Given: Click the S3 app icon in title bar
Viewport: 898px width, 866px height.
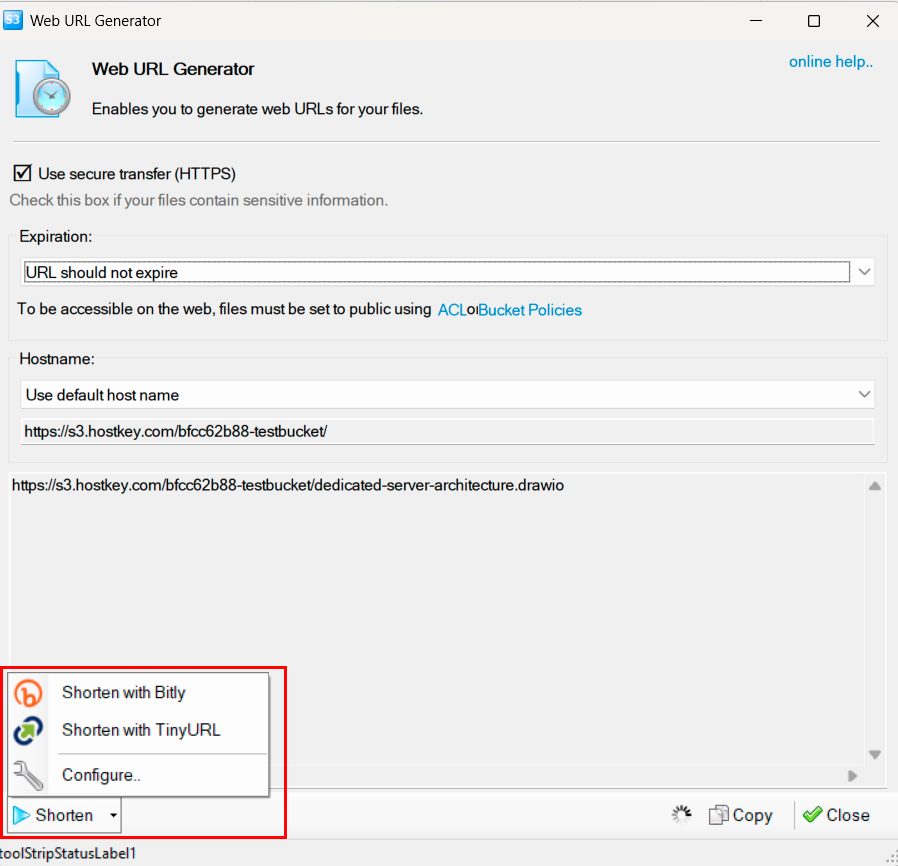Looking at the screenshot, I should tap(14, 20).
